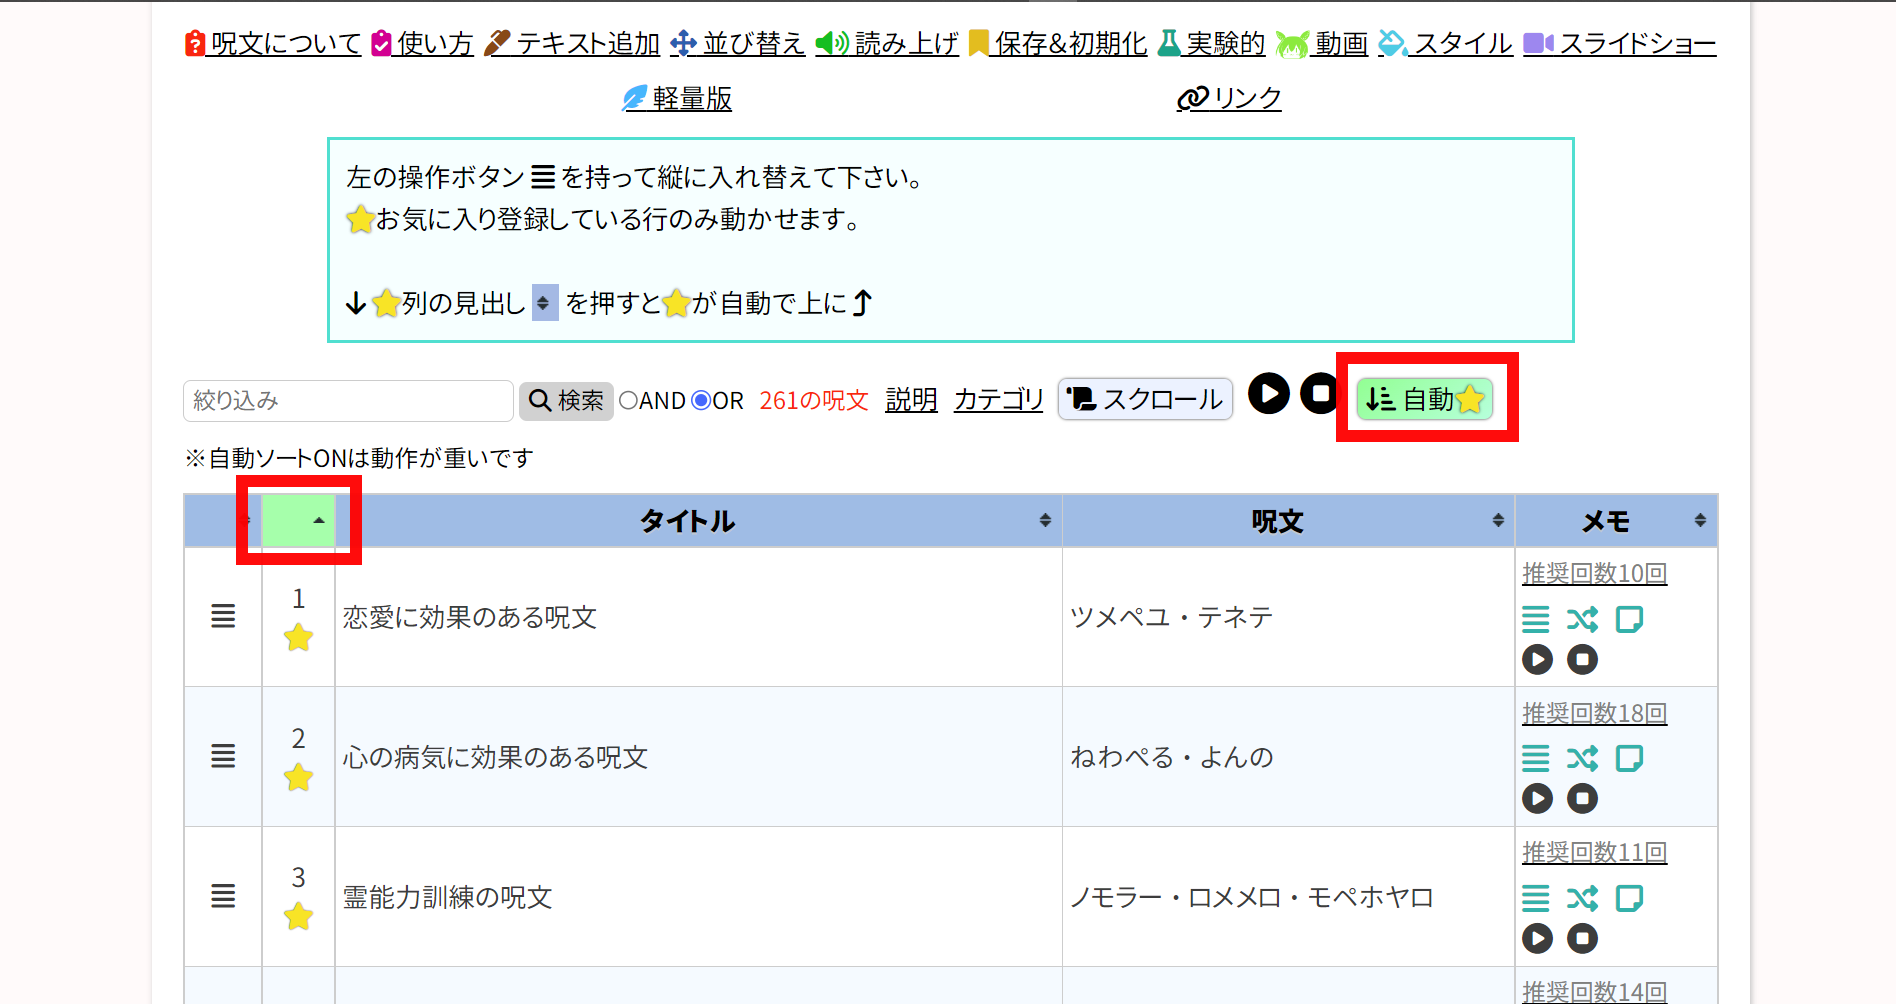Toggle the 自動 star auto-sort button

coord(1424,399)
